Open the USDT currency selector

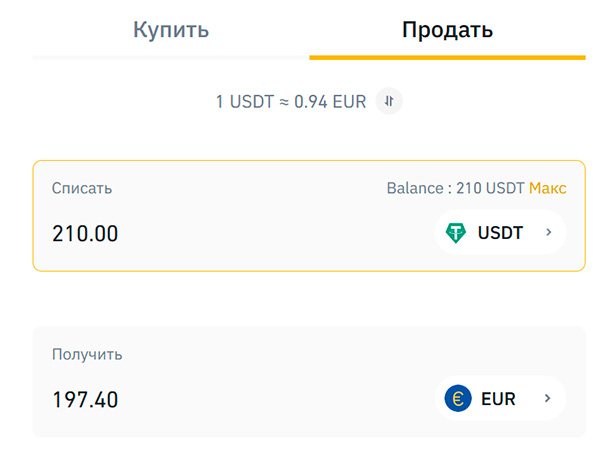coord(500,233)
